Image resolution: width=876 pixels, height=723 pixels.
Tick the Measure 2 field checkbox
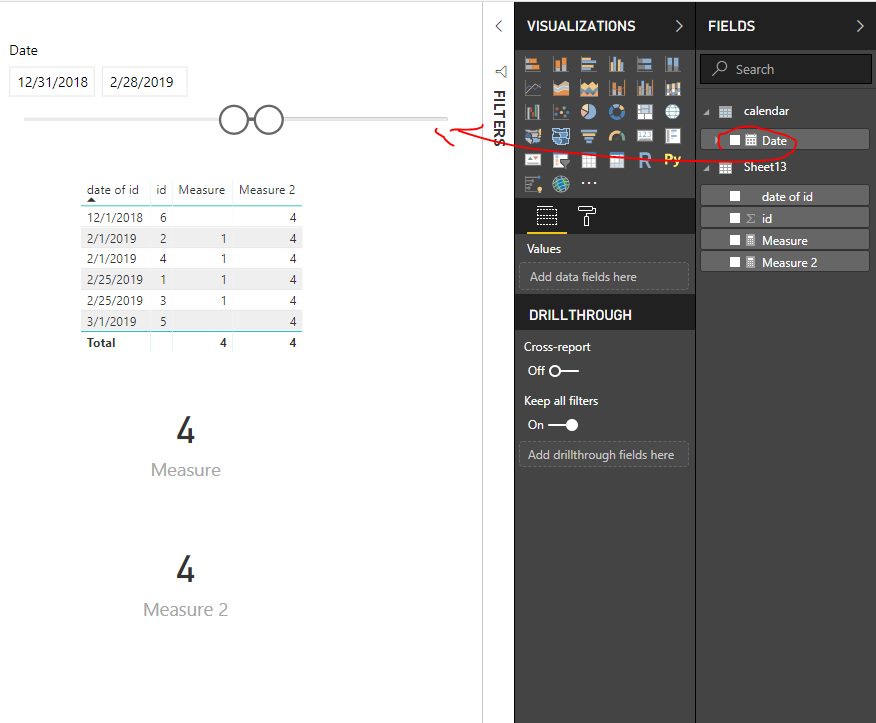735,262
